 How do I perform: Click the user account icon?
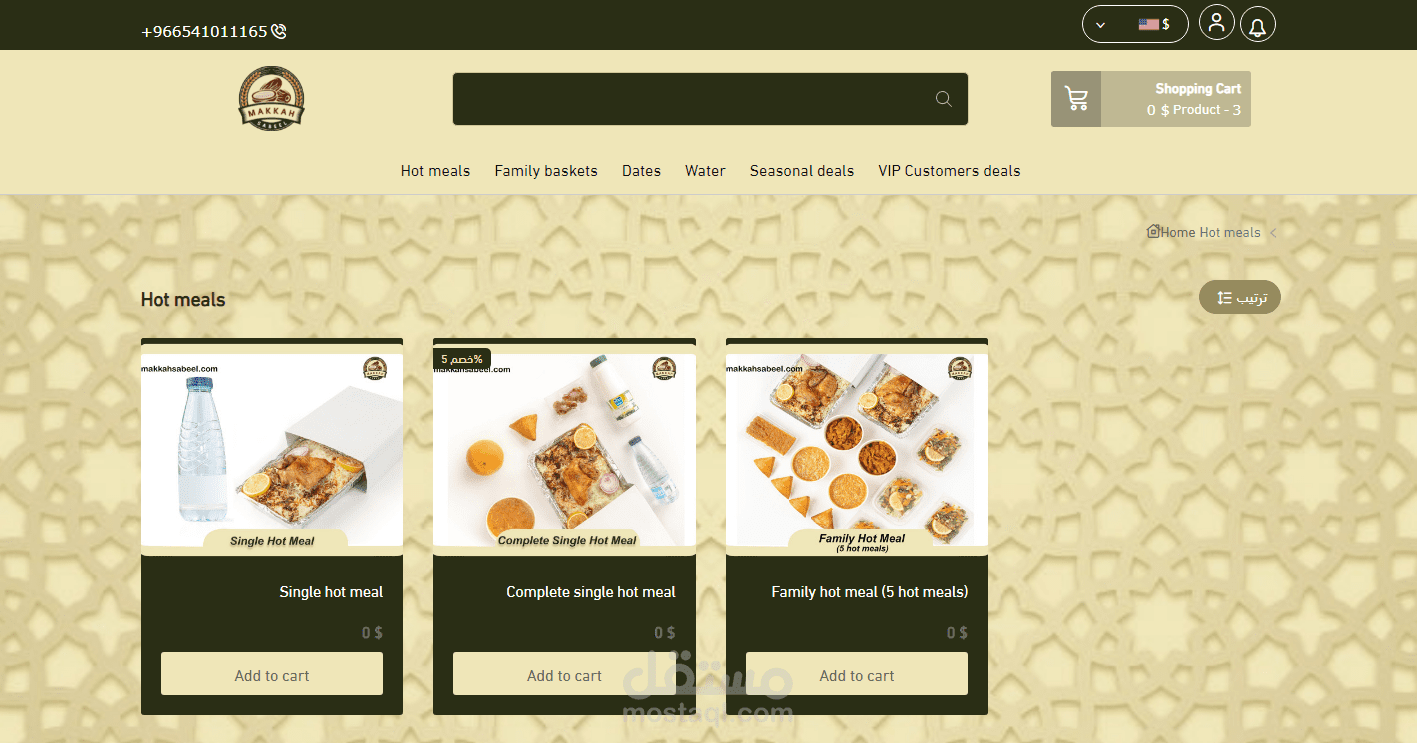[1216, 24]
